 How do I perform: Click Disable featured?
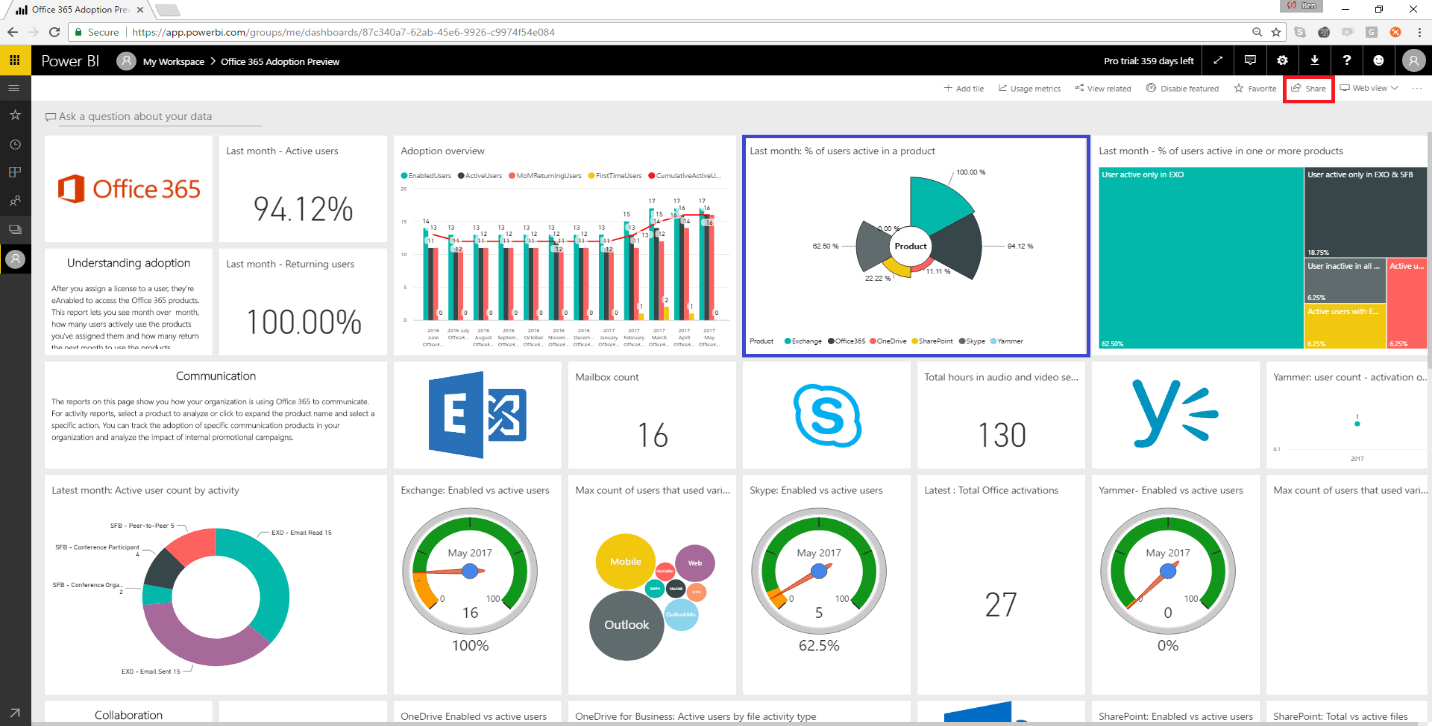(1182, 88)
